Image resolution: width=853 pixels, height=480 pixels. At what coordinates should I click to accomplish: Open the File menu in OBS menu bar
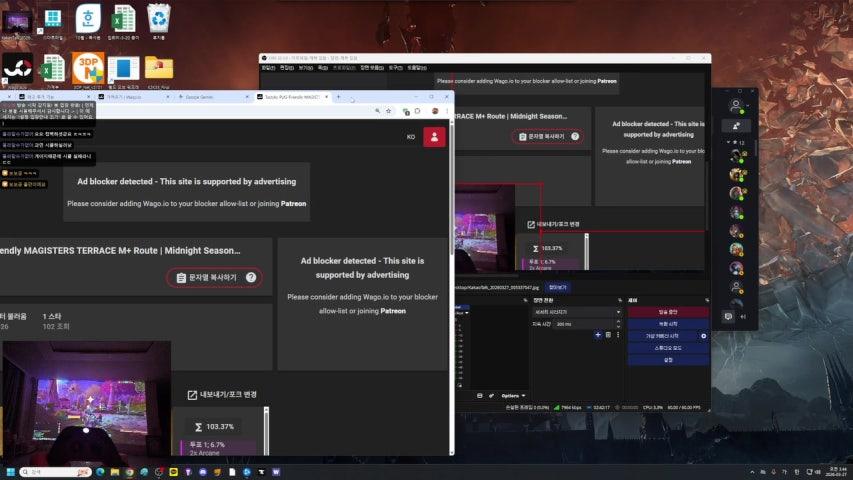(x=267, y=68)
